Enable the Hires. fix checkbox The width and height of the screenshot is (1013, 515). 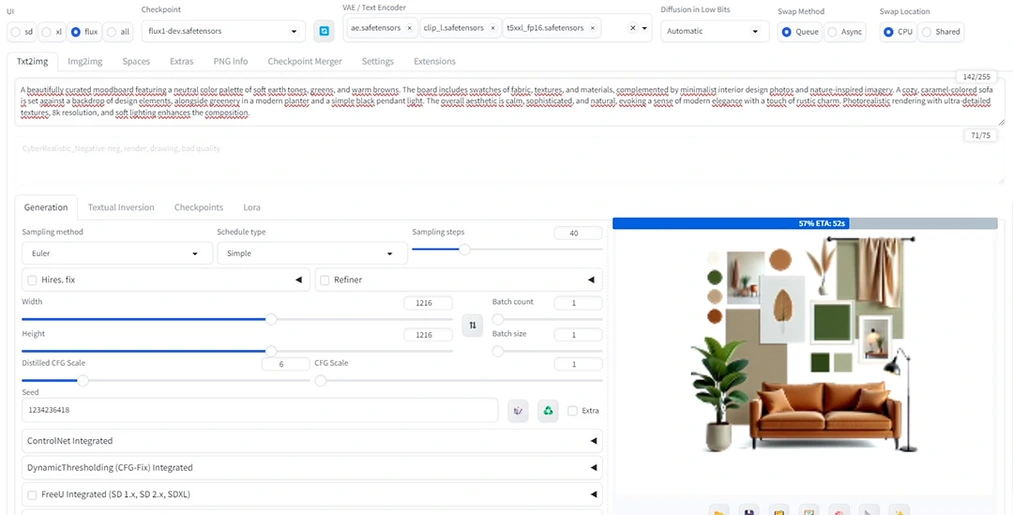click(32, 280)
